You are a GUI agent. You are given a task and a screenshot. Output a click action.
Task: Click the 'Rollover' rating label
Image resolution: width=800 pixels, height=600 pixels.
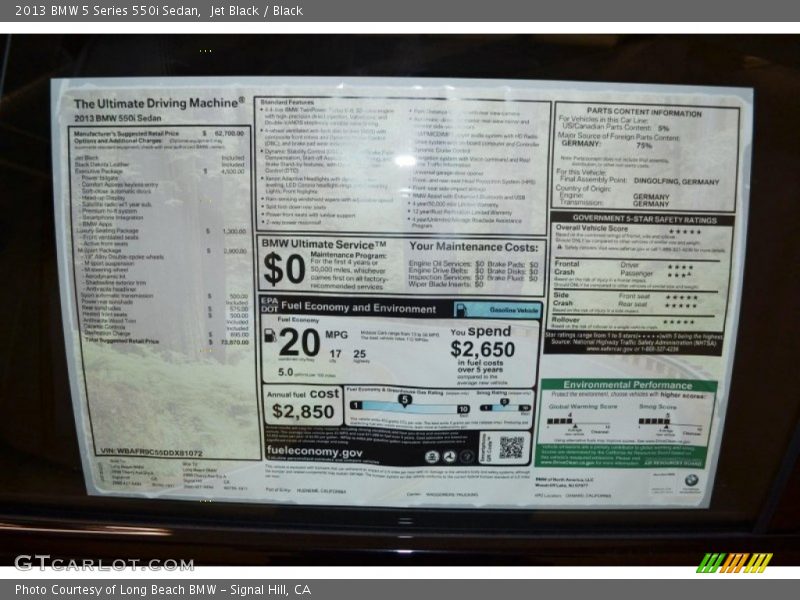point(565,320)
